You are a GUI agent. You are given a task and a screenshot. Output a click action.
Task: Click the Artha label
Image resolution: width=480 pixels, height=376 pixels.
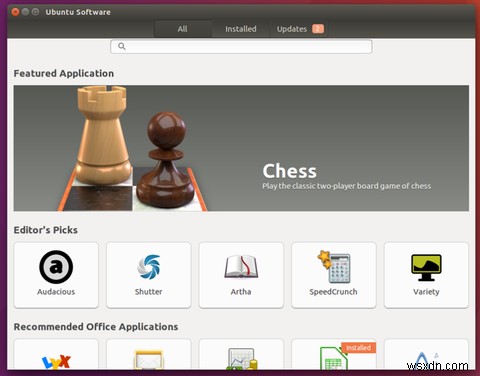241,292
